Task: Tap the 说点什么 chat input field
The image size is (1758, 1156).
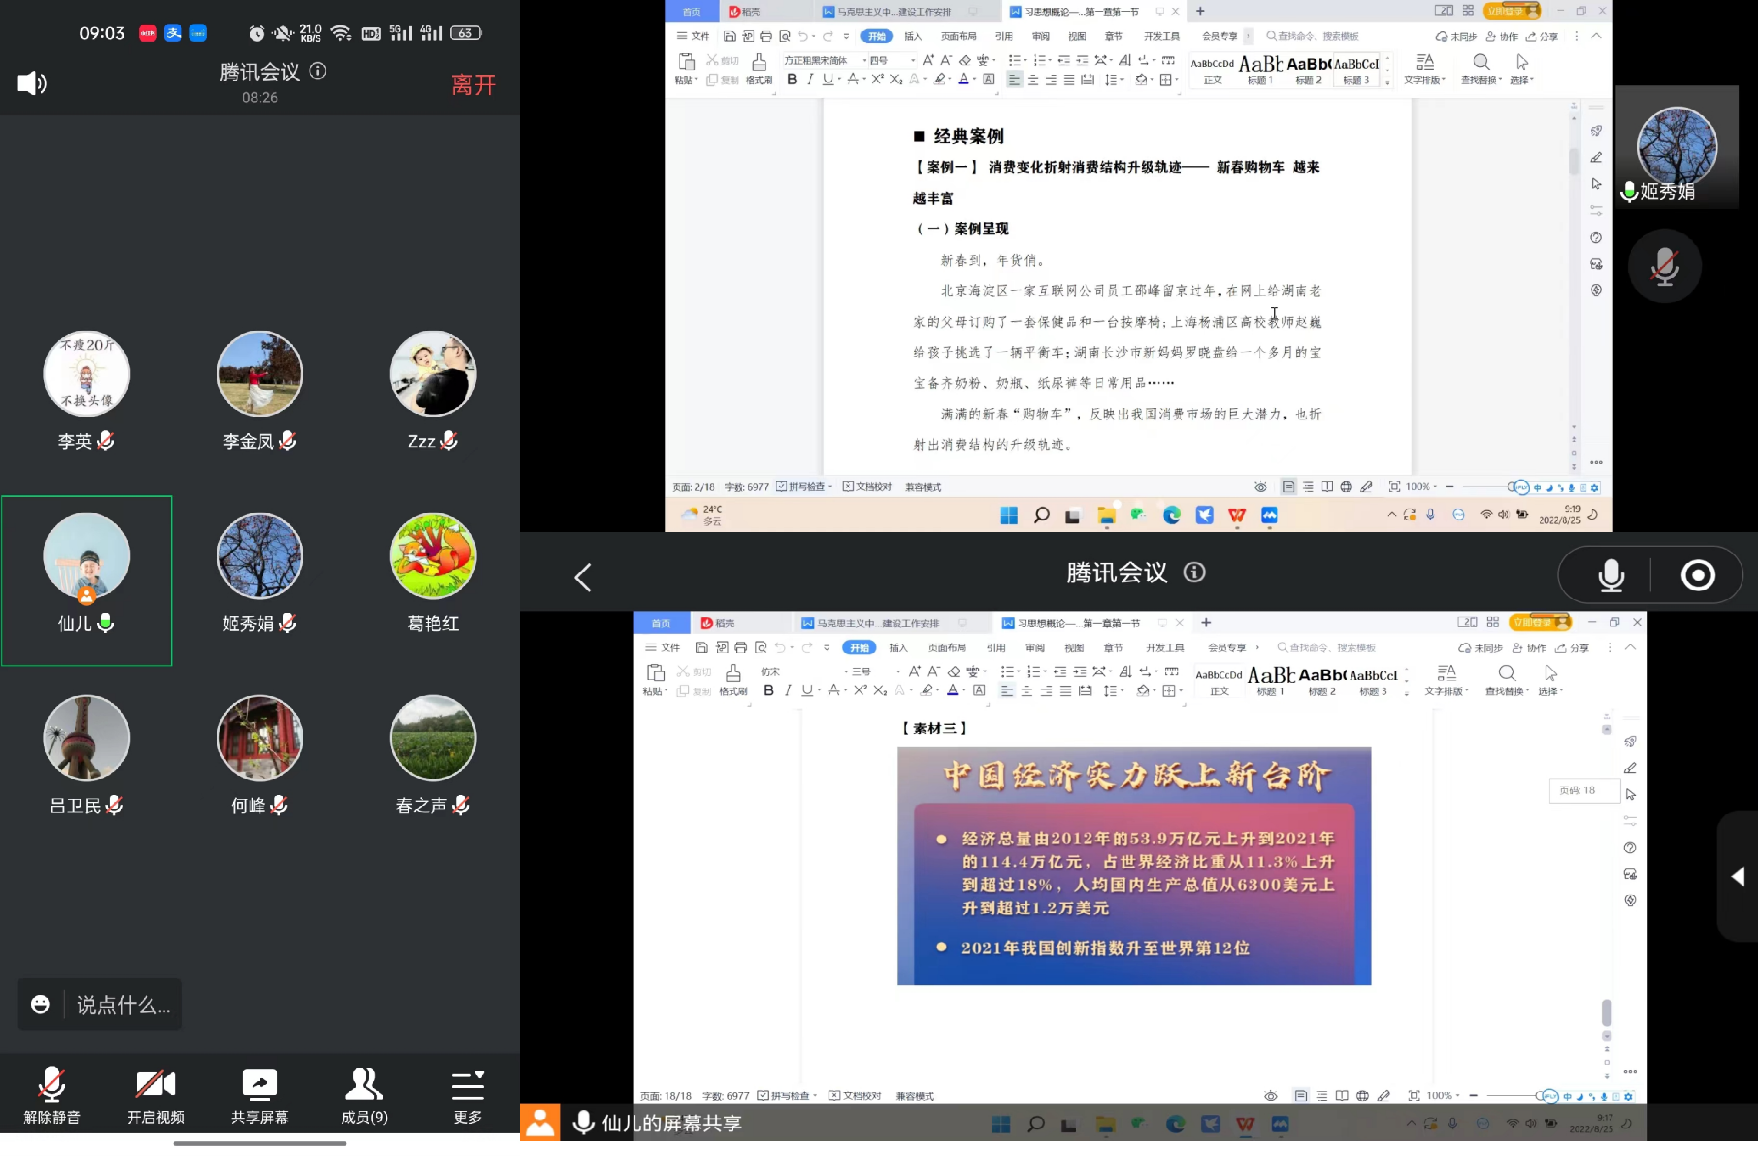Action: [x=123, y=1005]
